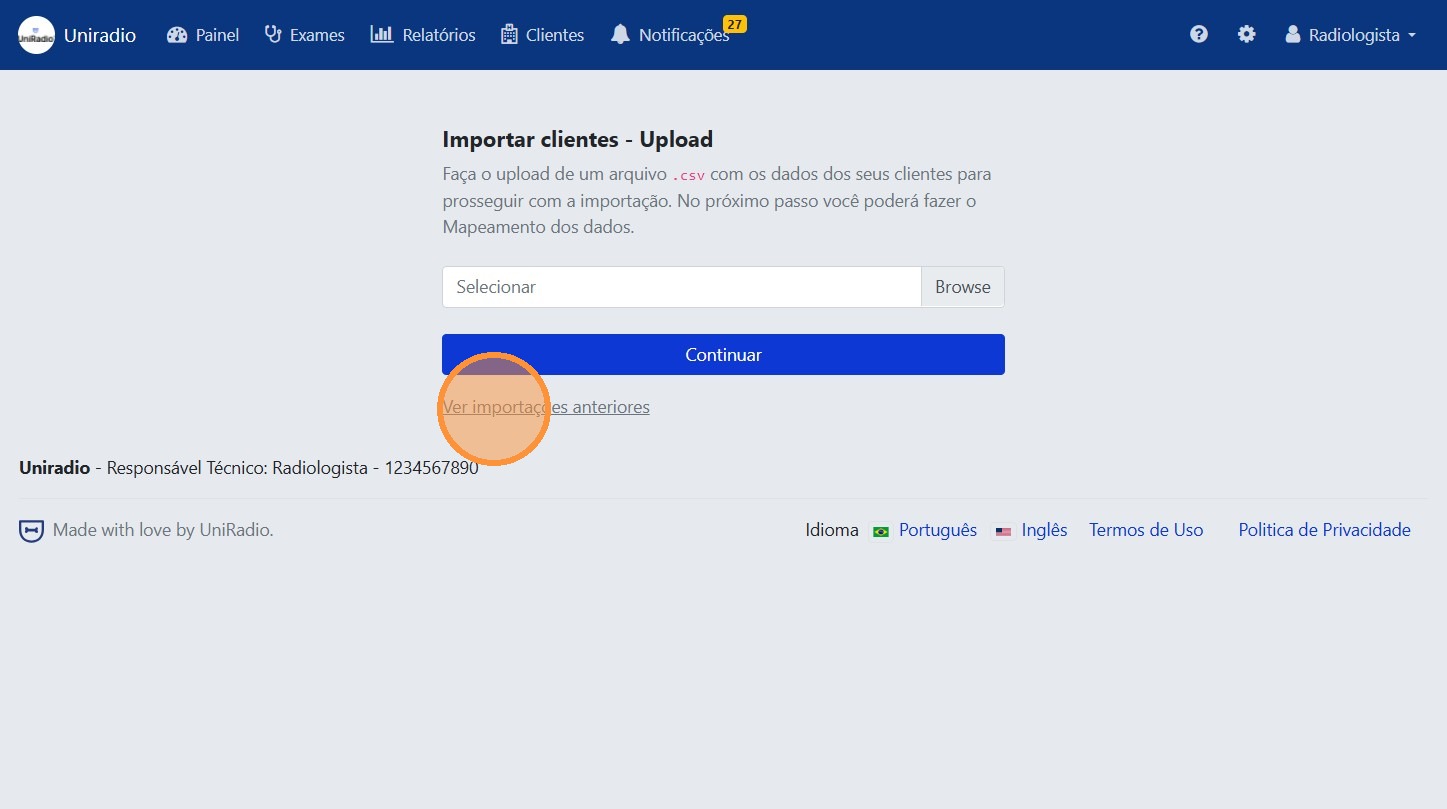Click the Continuar button
Screen dimensions: 1447x809
tap(722, 354)
